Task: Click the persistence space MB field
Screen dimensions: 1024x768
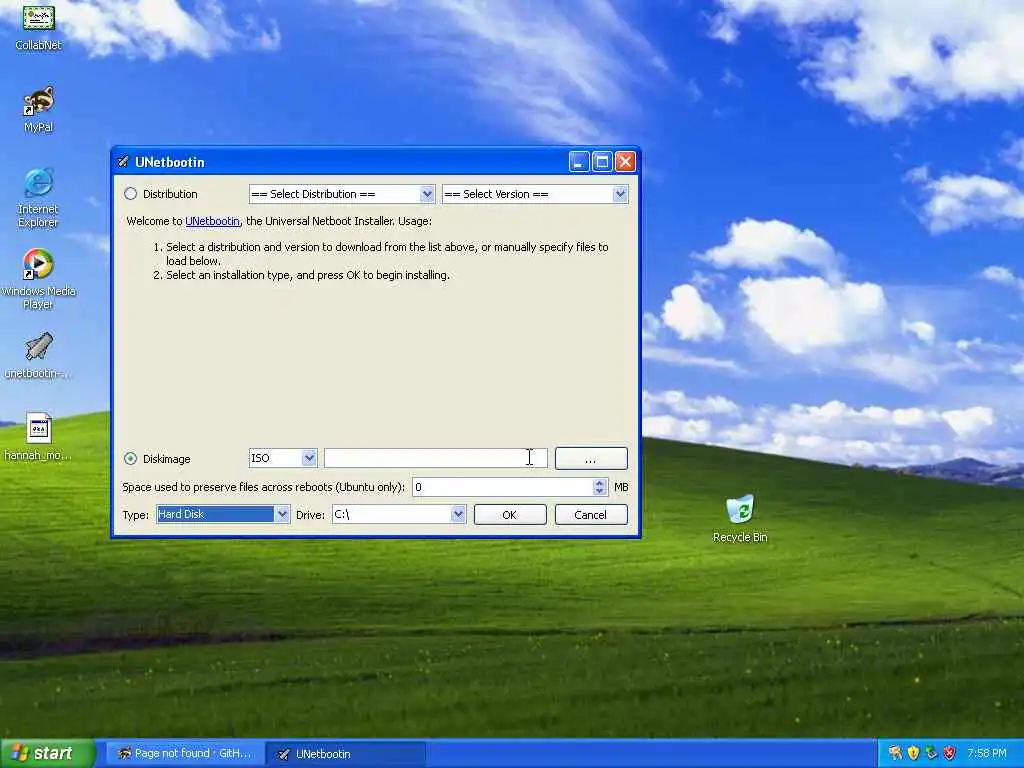Action: point(503,487)
